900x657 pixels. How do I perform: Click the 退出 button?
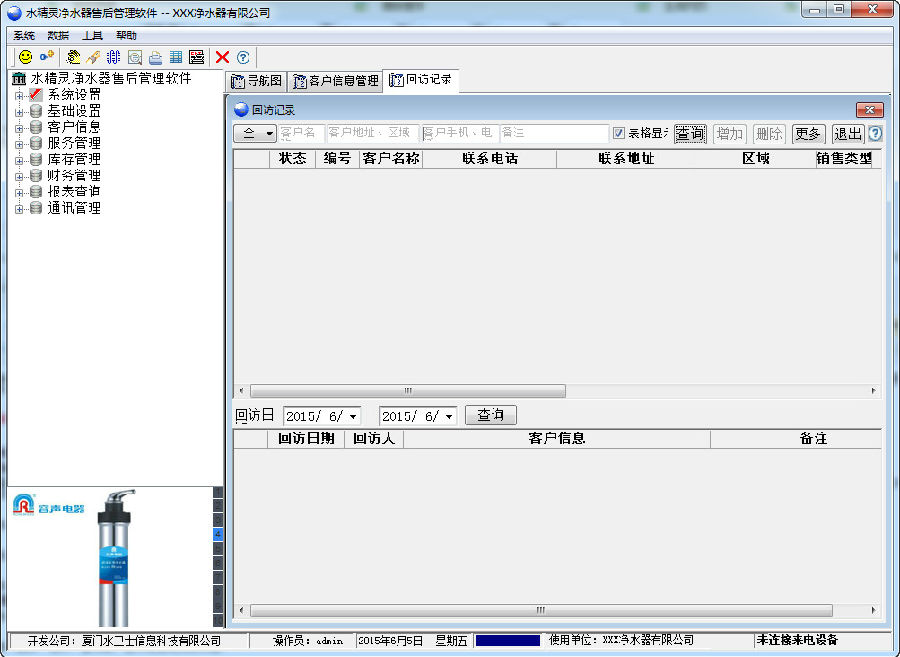[848, 134]
